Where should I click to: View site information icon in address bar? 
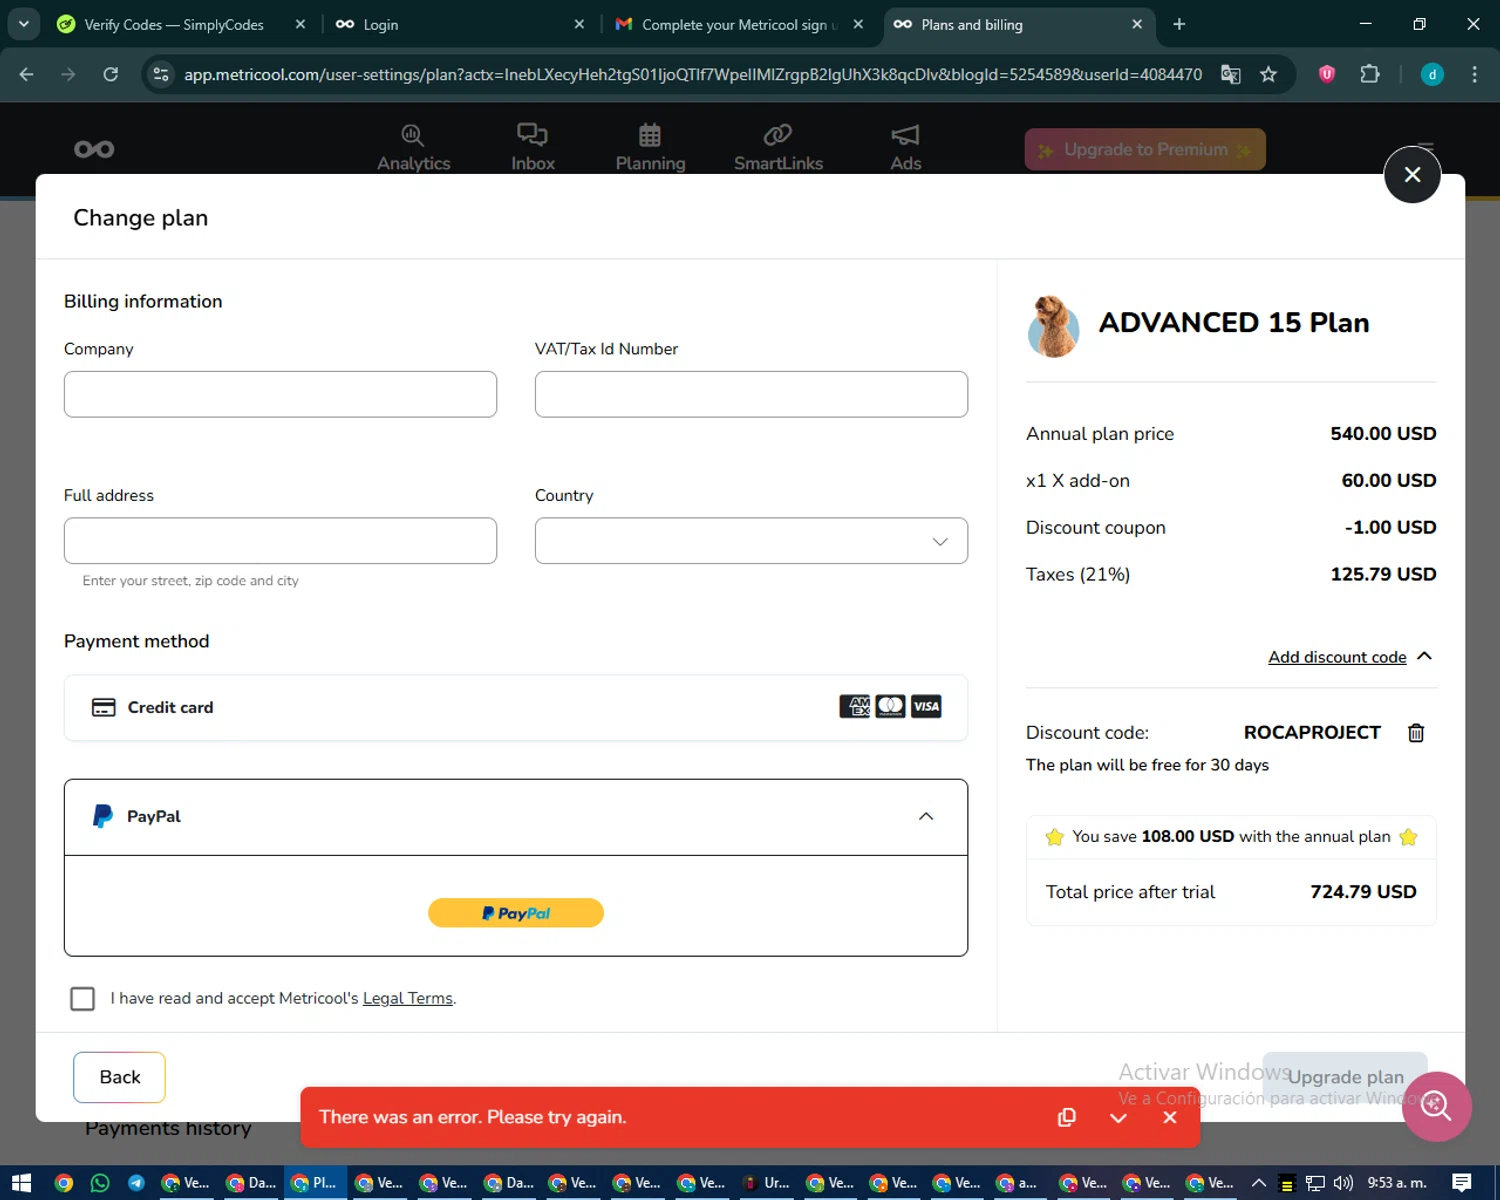click(161, 74)
